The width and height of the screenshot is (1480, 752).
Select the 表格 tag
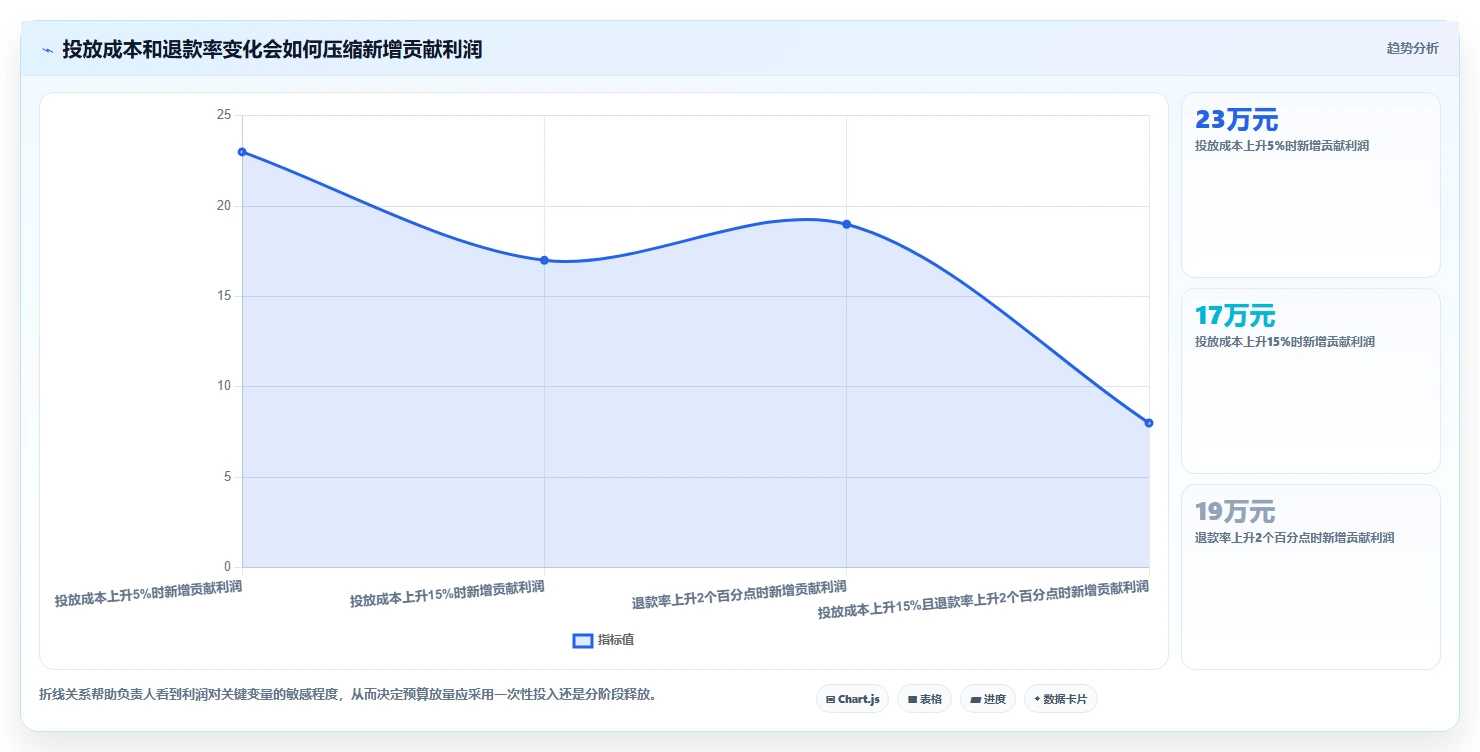(x=924, y=699)
